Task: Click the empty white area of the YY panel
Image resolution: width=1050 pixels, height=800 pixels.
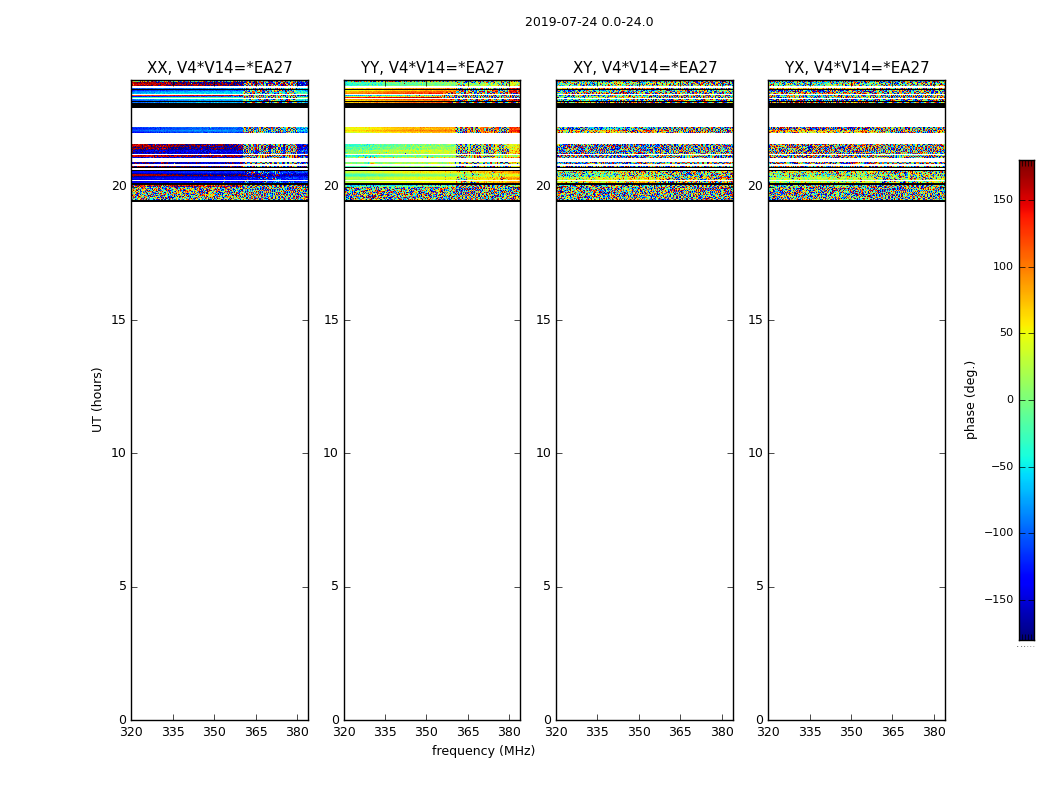Action: coord(432,450)
